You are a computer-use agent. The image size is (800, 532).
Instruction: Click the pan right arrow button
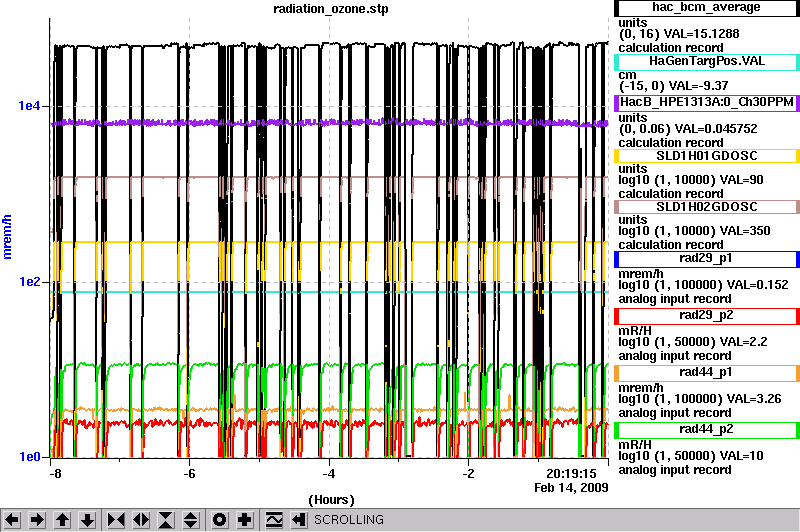pyautogui.click(x=37, y=520)
